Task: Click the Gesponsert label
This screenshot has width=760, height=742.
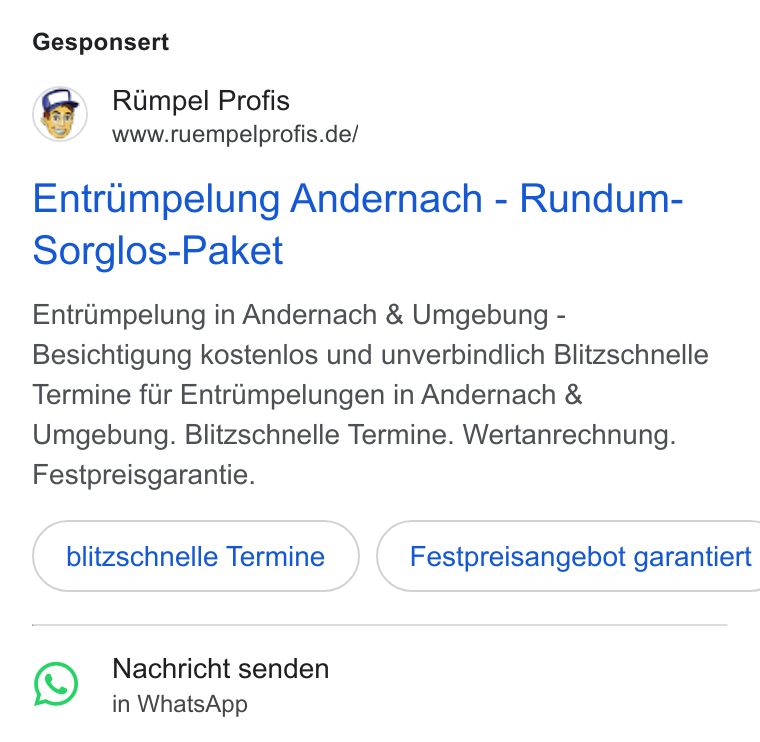Action: pos(101,42)
